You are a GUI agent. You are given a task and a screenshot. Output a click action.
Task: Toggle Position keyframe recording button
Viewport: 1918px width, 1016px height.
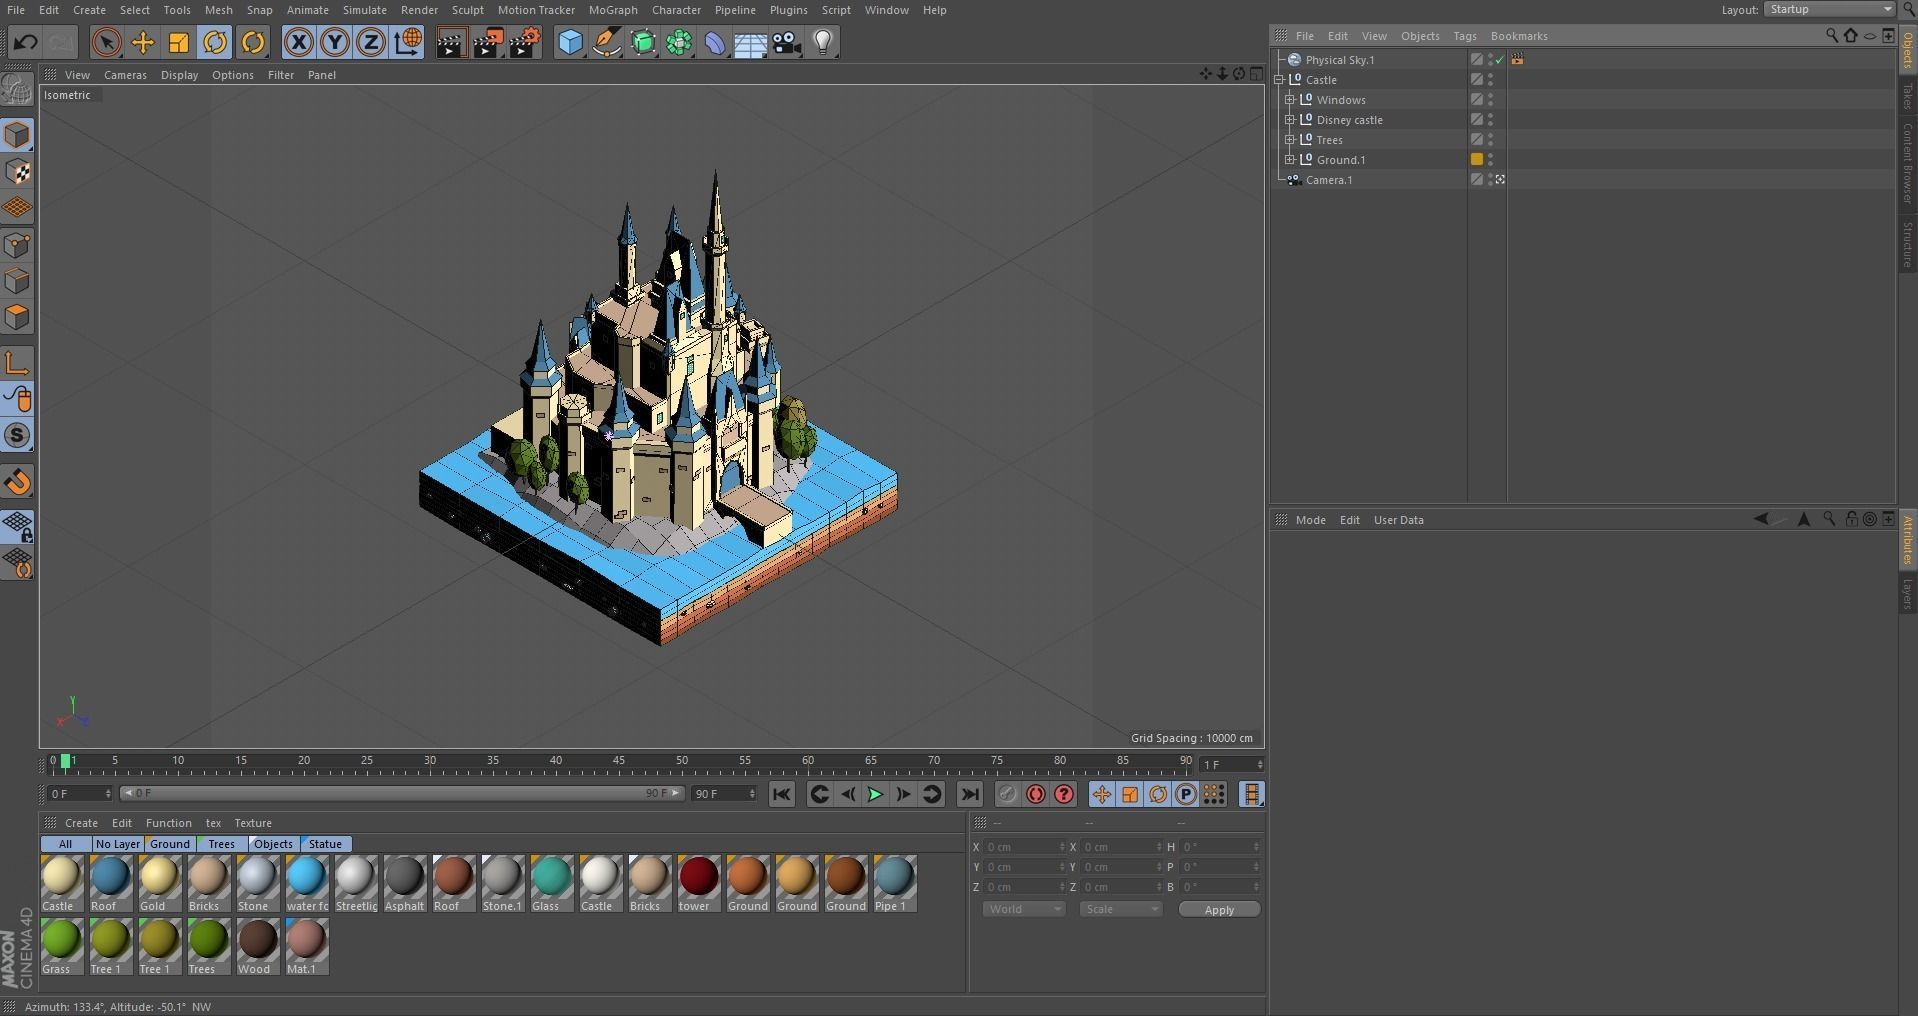pyautogui.click(x=1101, y=794)
